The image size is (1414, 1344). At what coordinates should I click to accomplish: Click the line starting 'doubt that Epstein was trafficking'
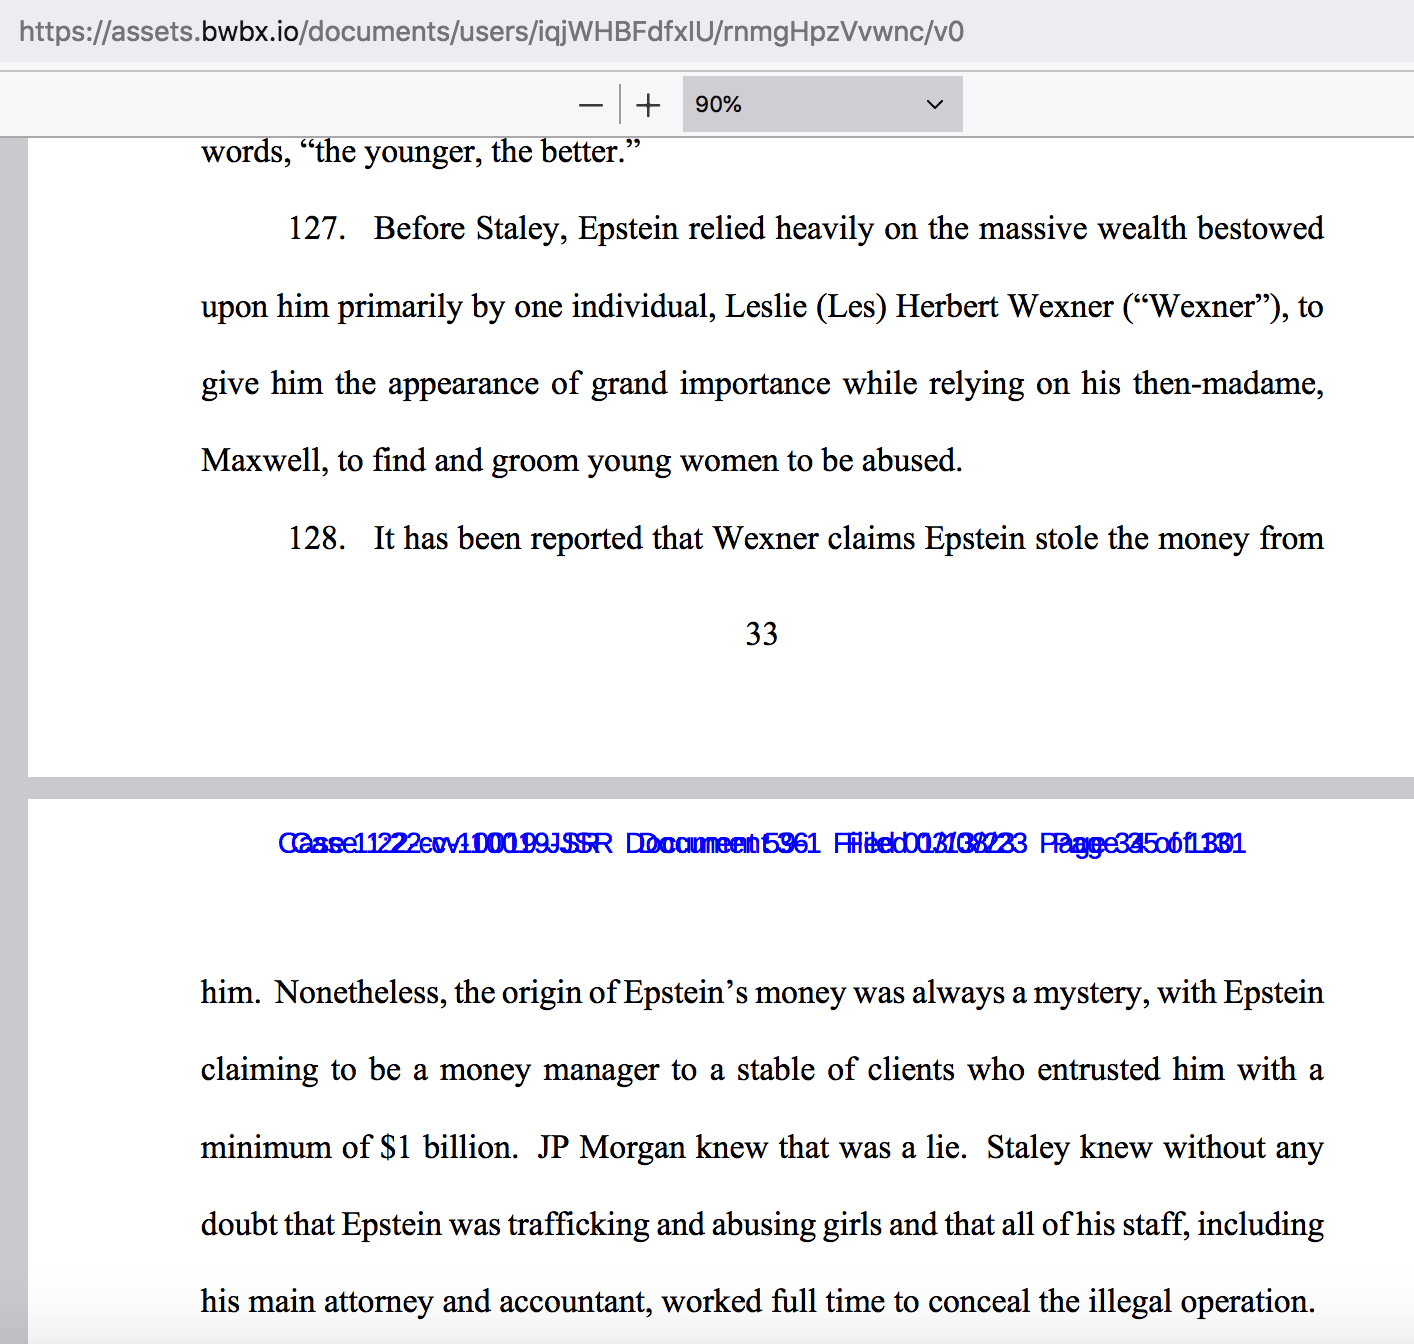(762, 1225)
